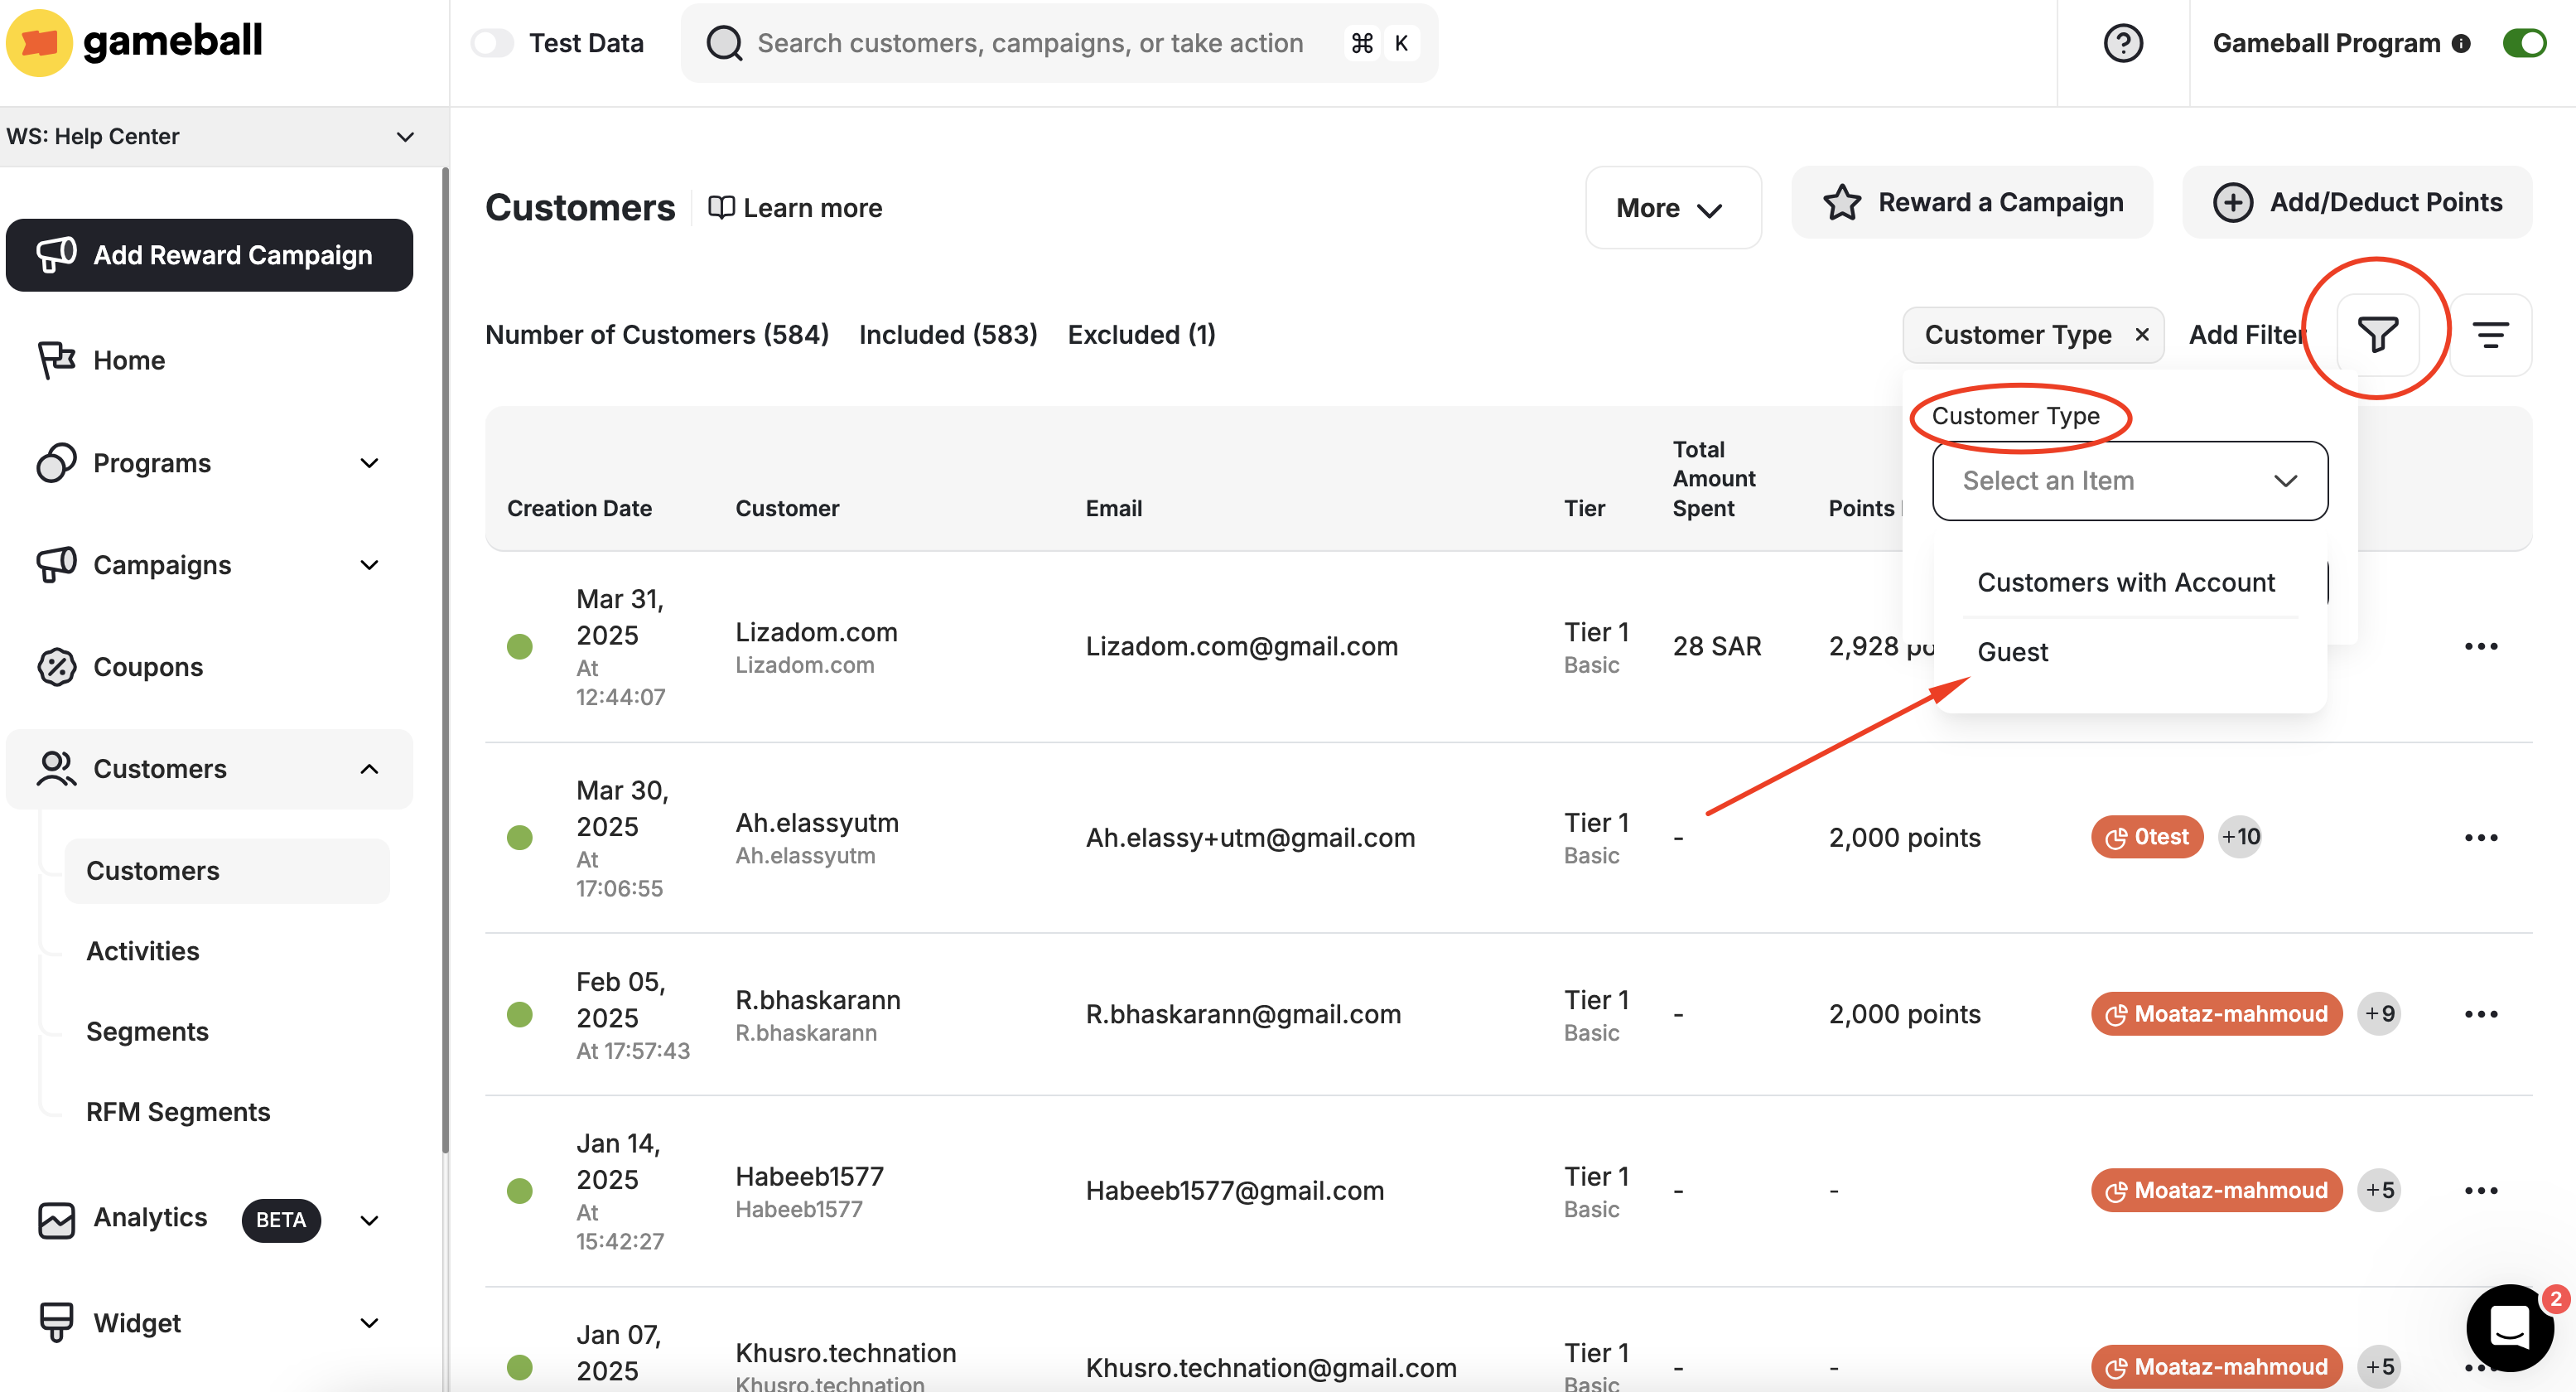
Task: Remove the Customer Type filter chip
Action: 2142,334
